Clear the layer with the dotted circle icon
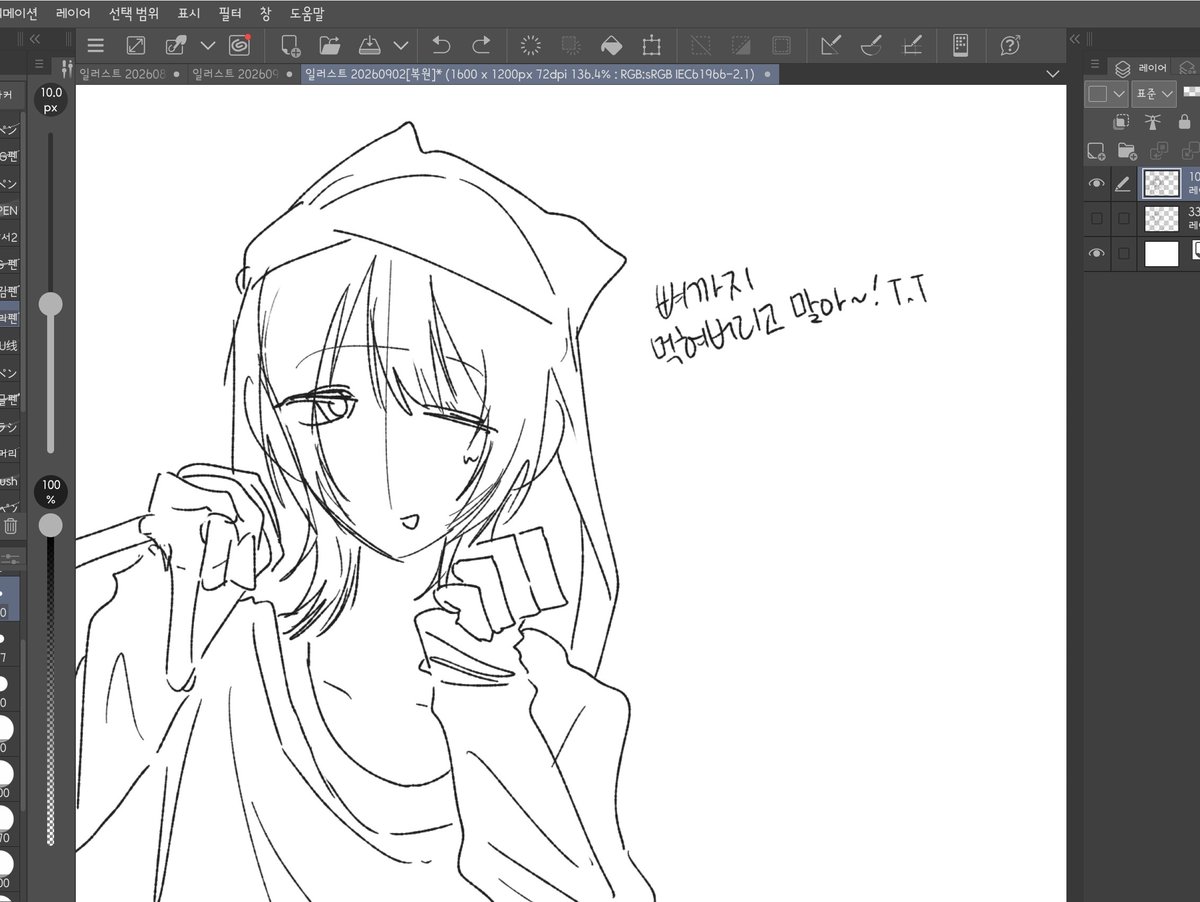 [x=531, y=45]
